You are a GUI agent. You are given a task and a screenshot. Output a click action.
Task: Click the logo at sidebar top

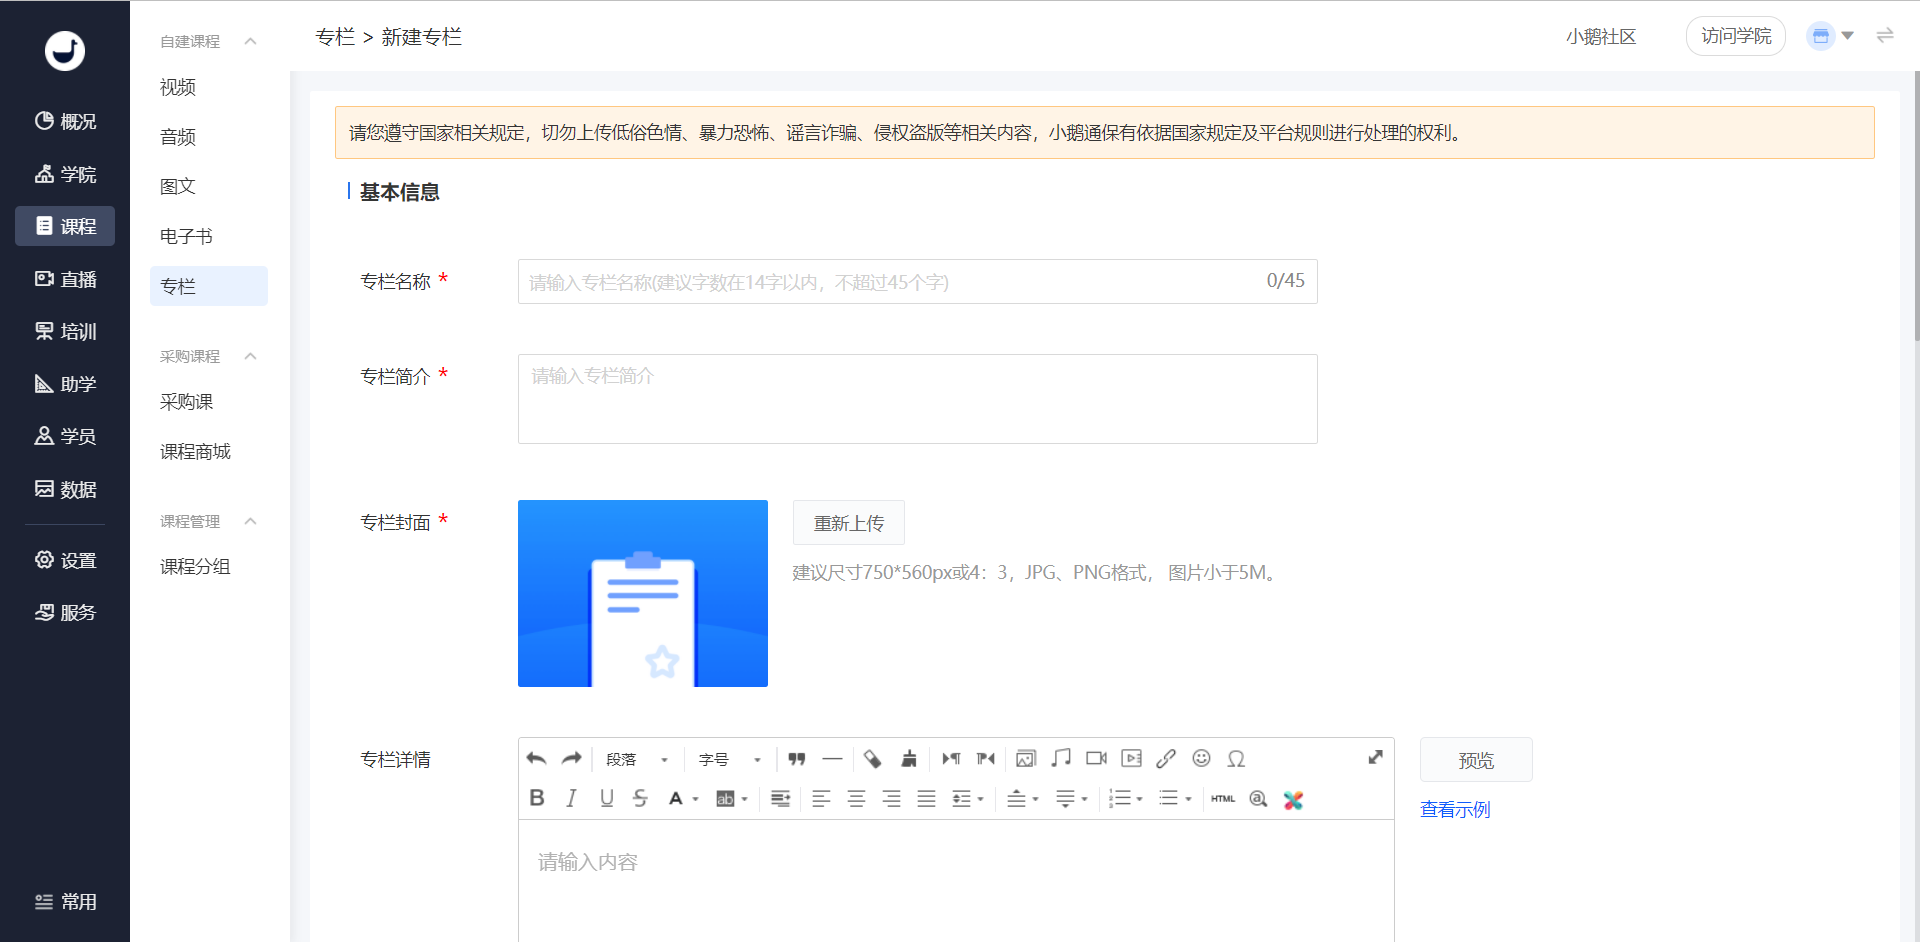[x=65, y=50]
